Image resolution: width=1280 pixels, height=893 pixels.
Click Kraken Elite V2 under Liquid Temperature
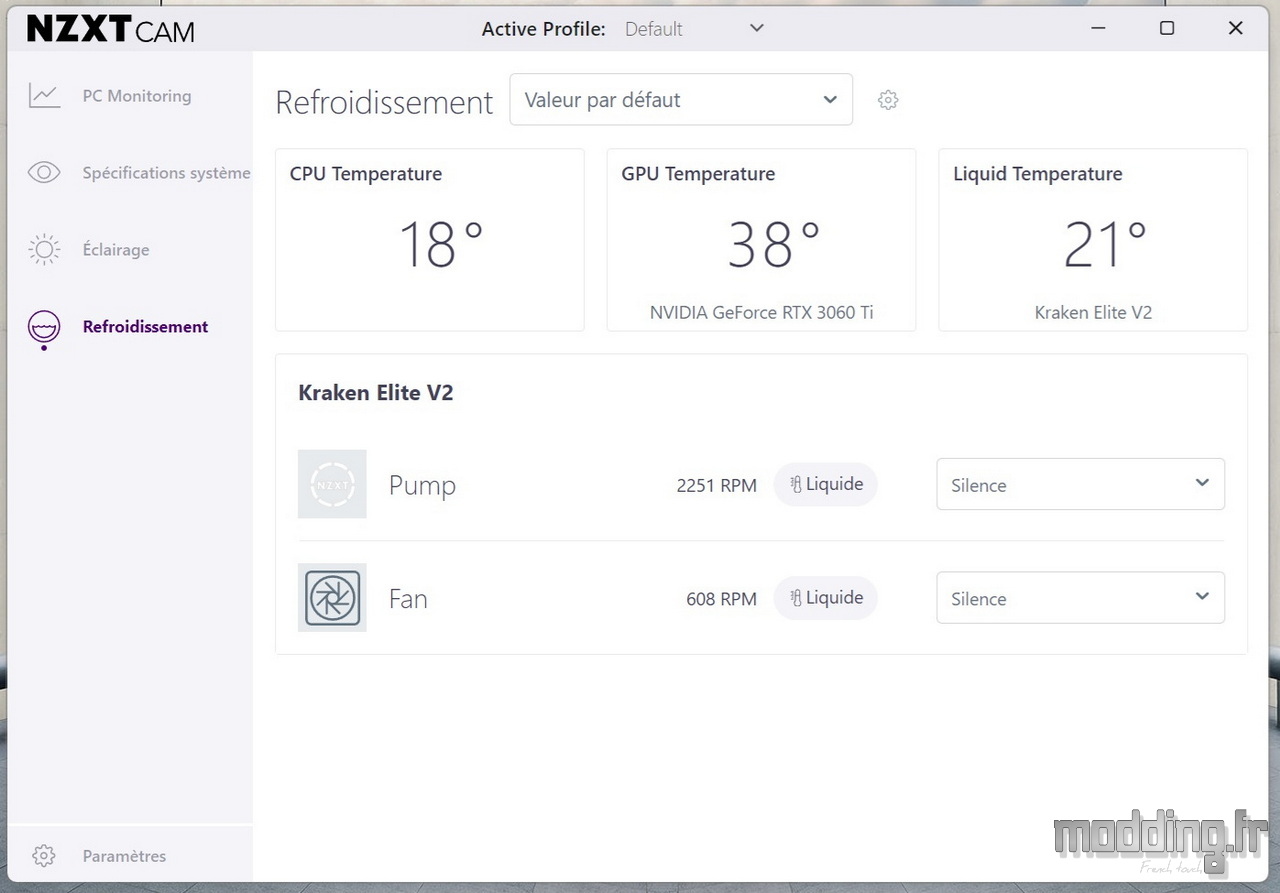coord(1093,312)
